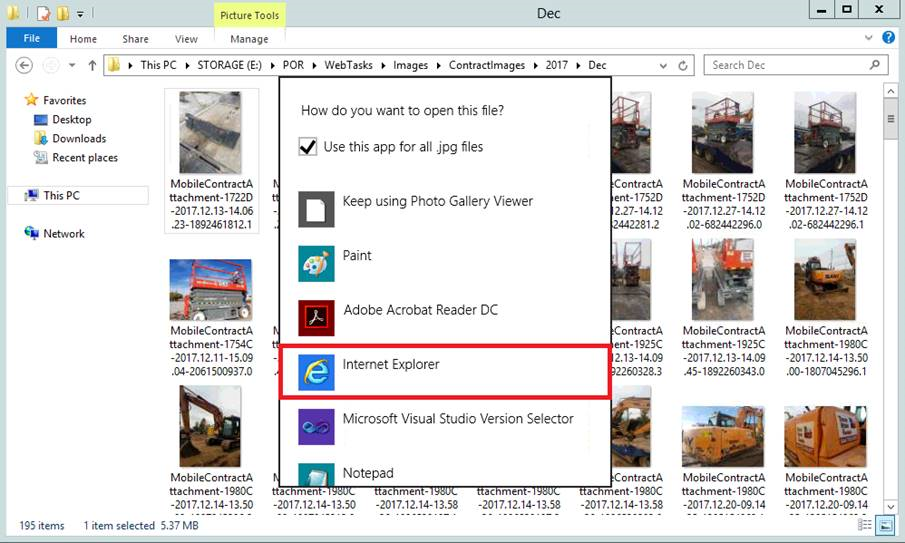Click the Adobe Acrobat Reader DC icon
The height and width of the screenshot is (543, 905).
316,317
